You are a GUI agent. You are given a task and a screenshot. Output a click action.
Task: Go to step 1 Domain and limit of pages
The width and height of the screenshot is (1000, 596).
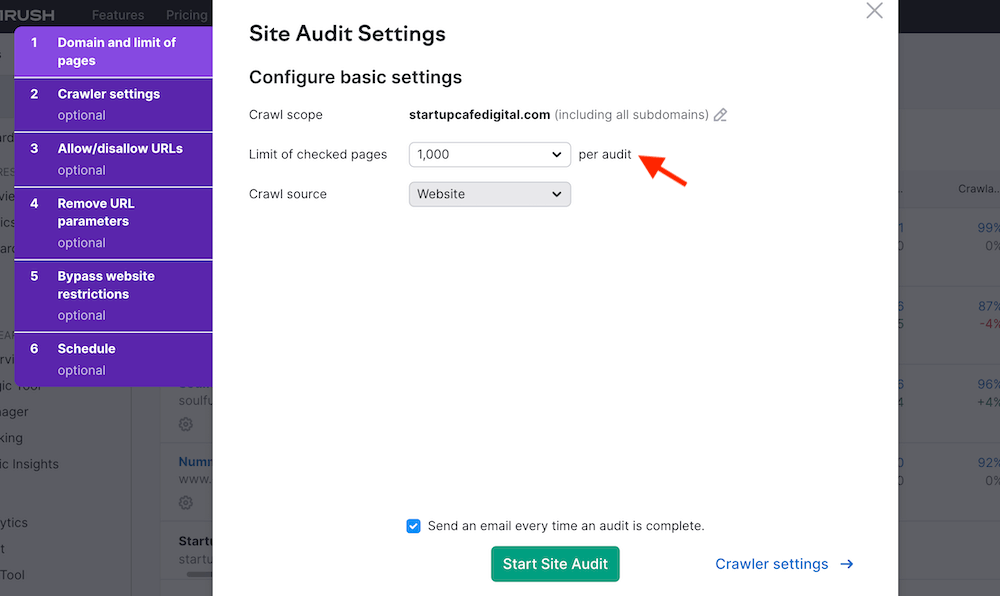(x=113, y=52)
